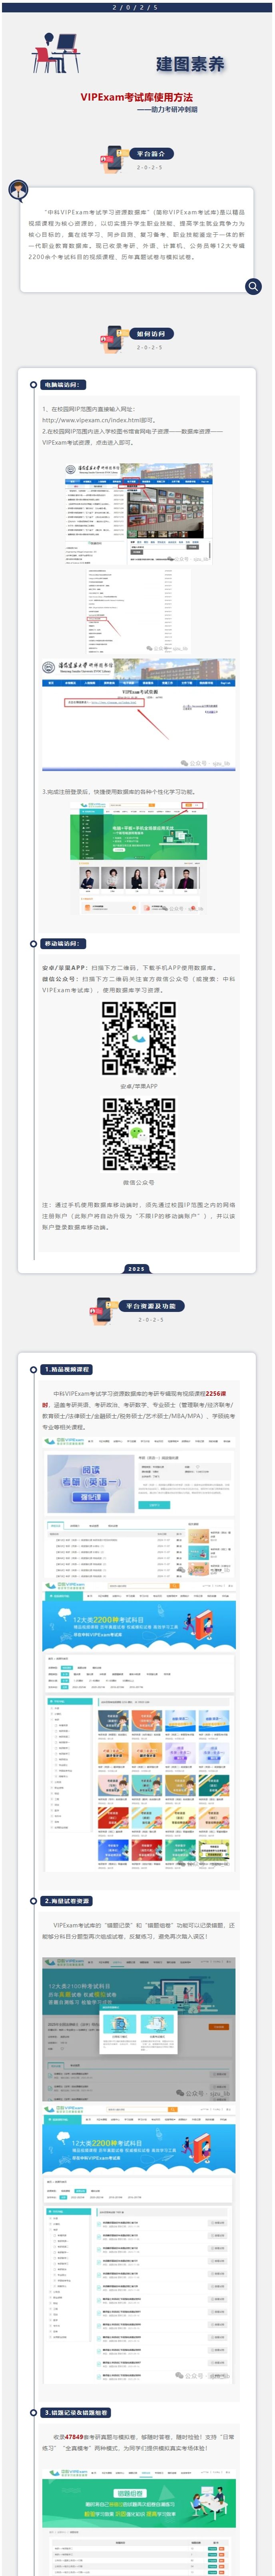Click the 安卓/苹果APP QR code
Image resolution: width=275 pixels, height=2576 pixels.
[139, 1039]
